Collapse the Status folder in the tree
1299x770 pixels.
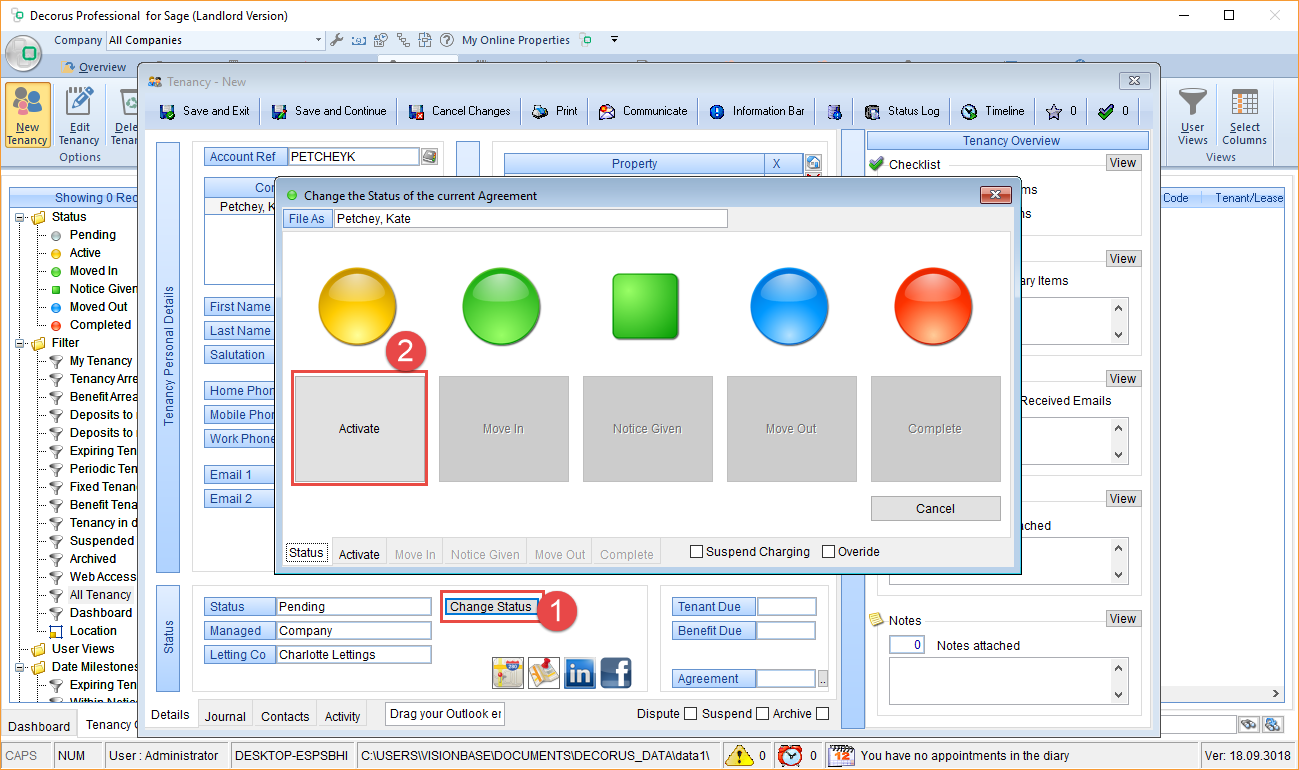click(19, 217)
